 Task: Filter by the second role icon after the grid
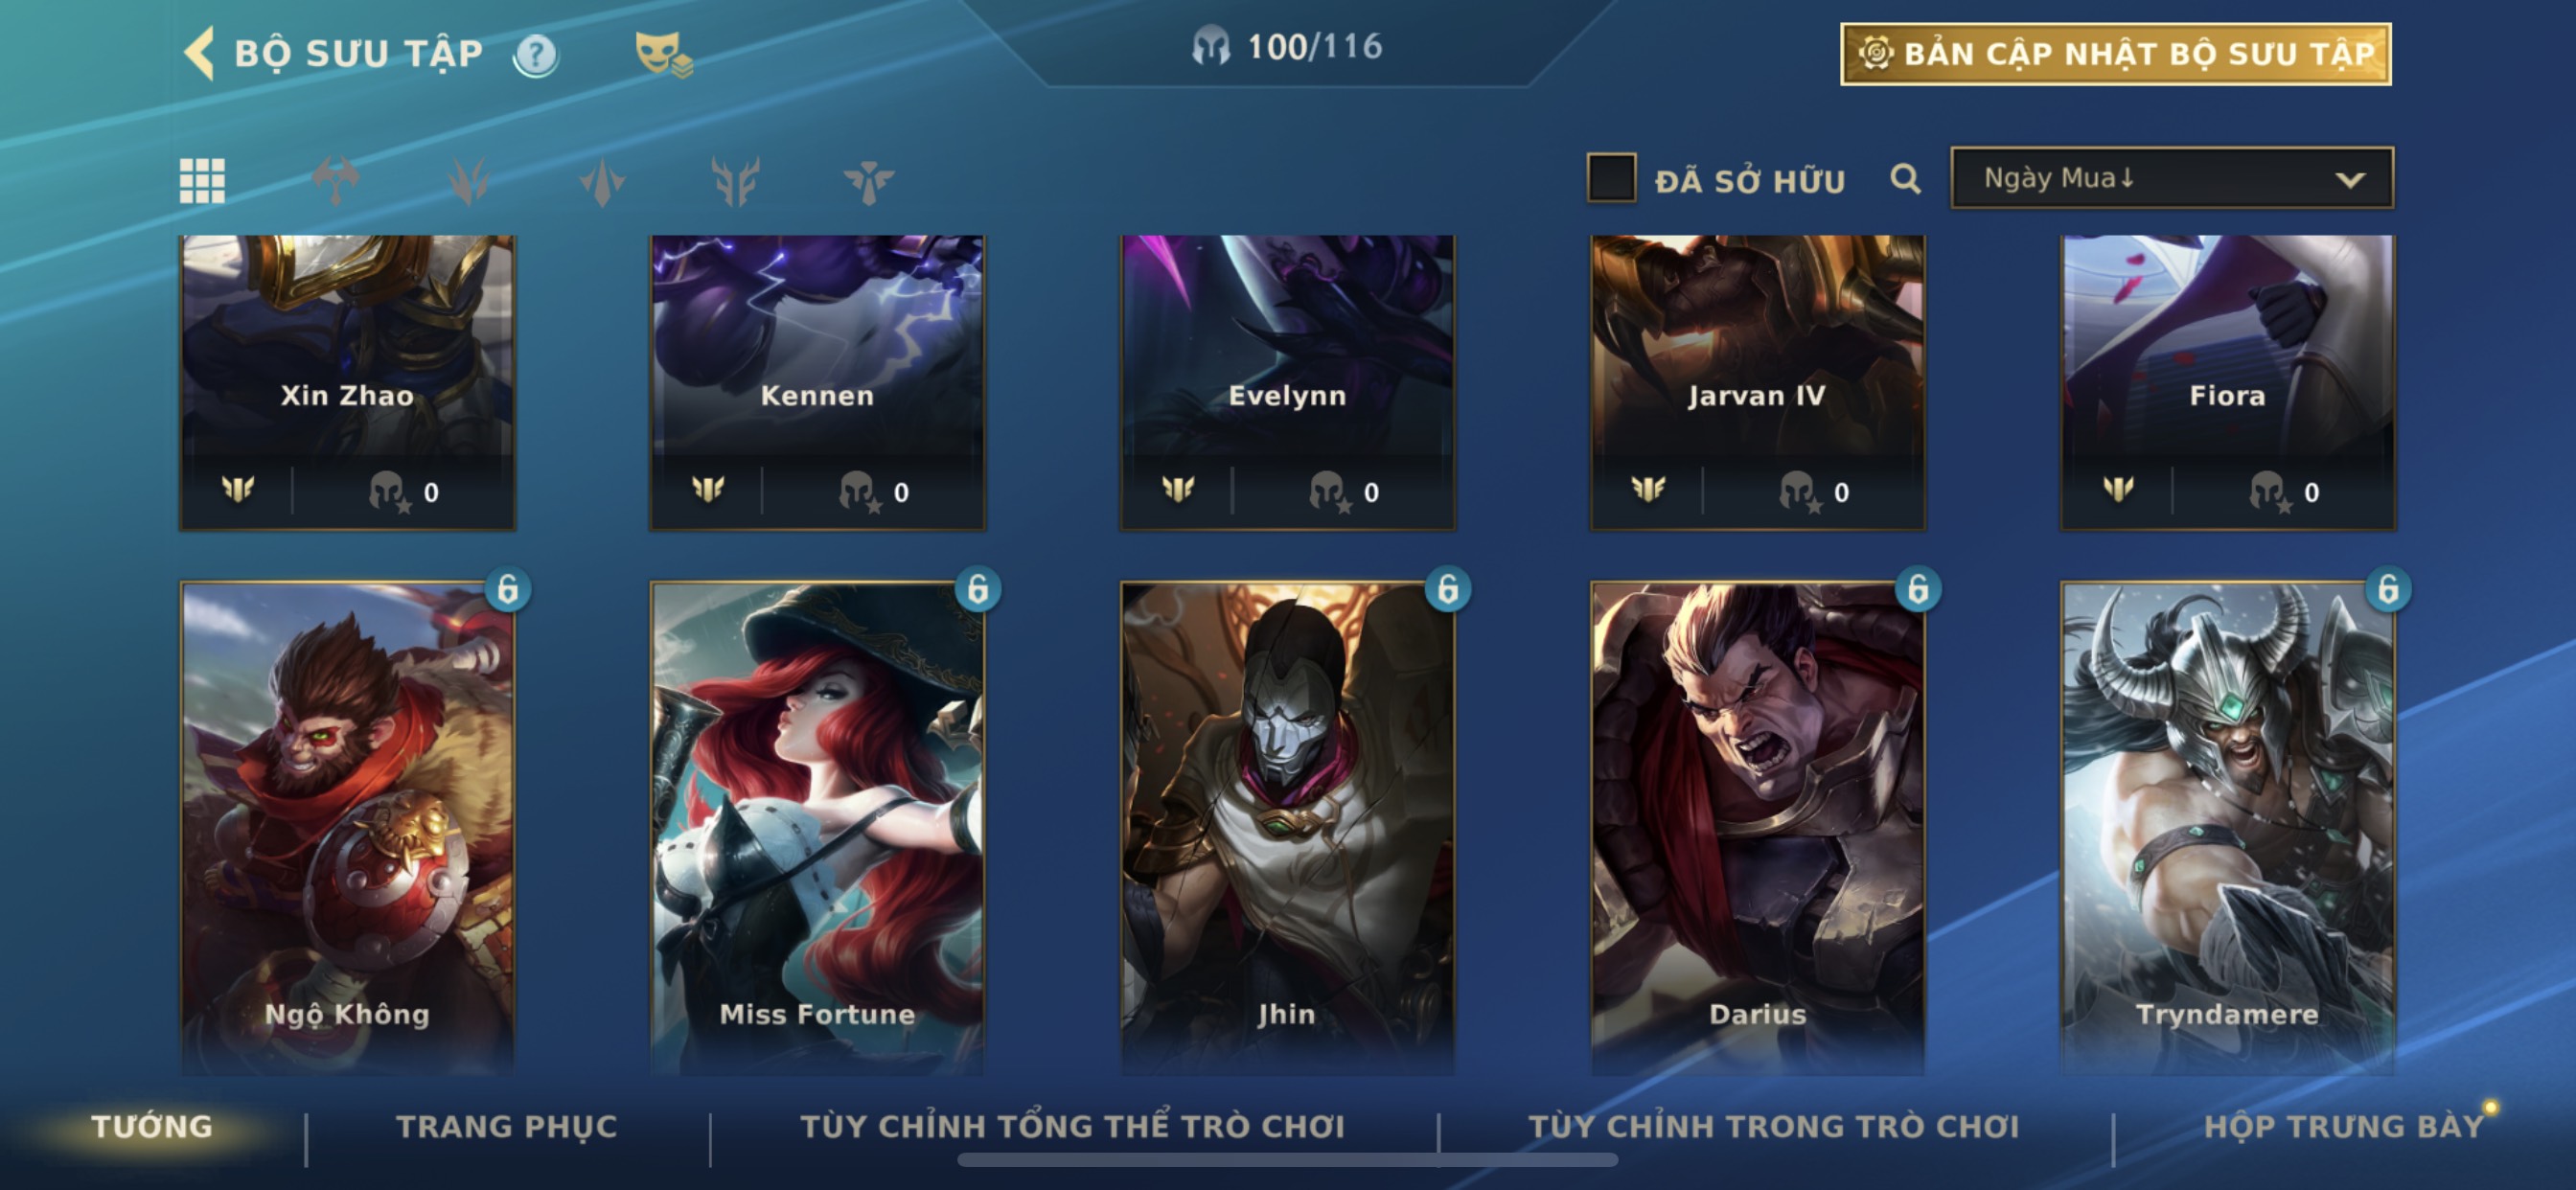[469, 181]
